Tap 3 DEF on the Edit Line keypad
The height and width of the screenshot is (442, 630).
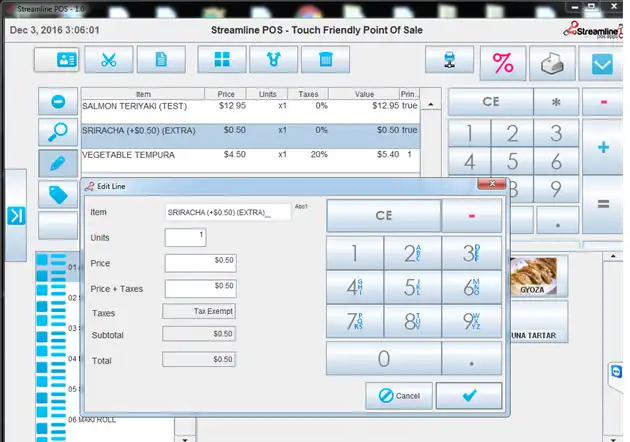coord(472,253)
